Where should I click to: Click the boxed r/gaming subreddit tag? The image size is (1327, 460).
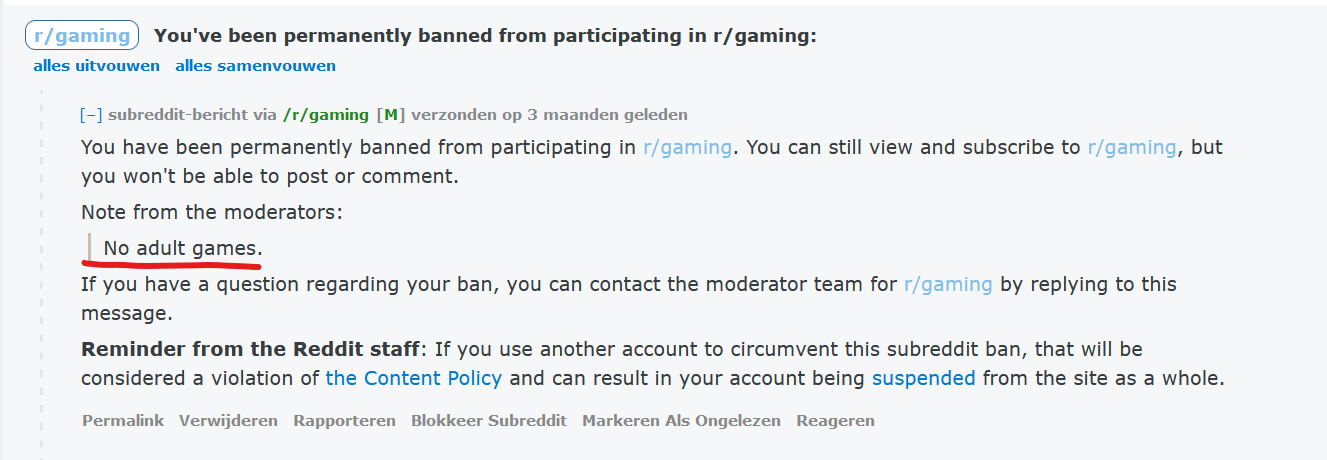click(82, 36)
